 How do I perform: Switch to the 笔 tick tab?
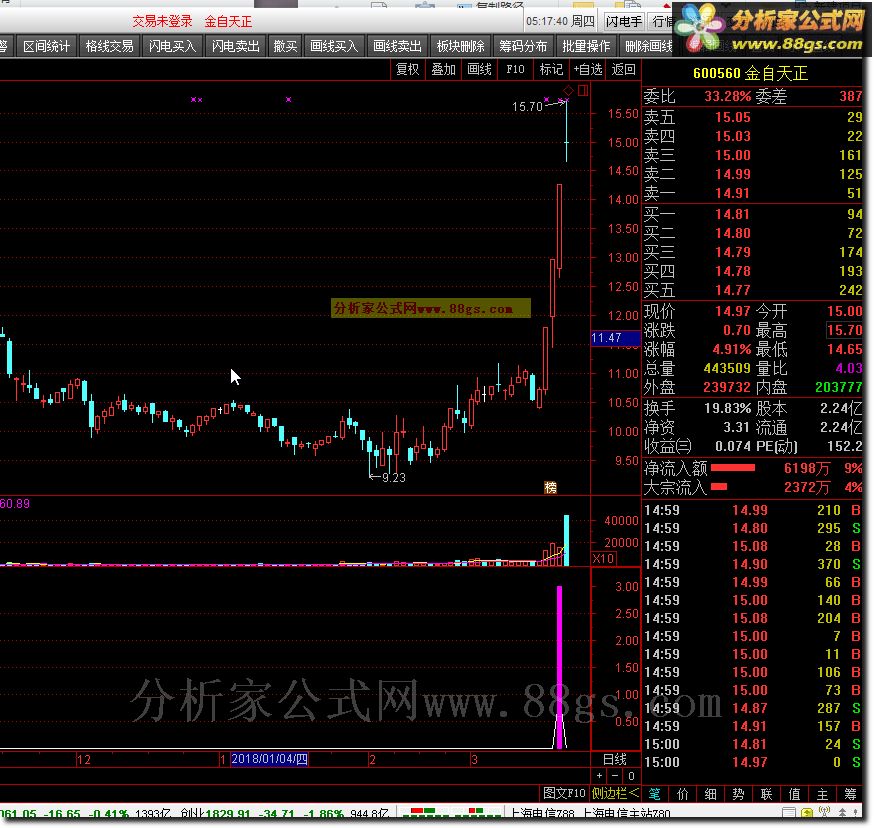coord(654,793)
